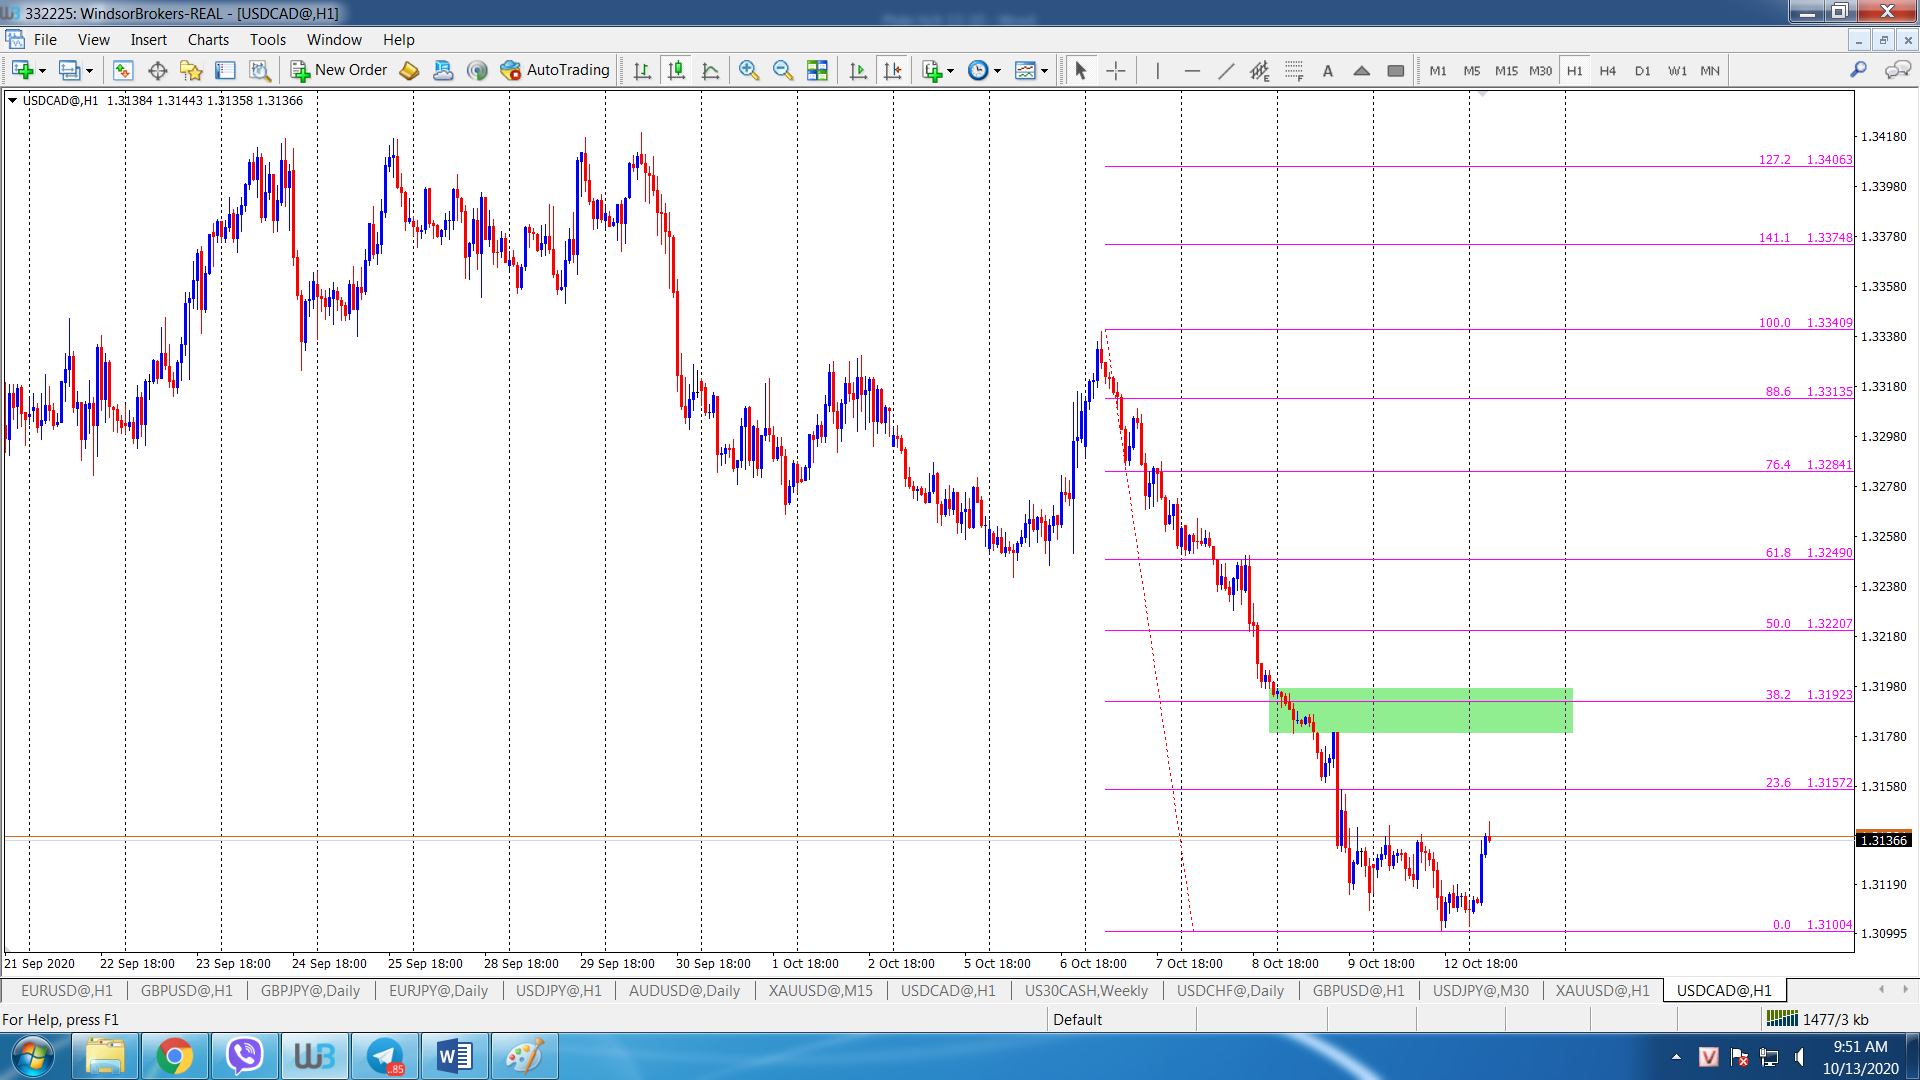Open the Insert menu
The image size is (1920, 1080).
coord(148,40)
